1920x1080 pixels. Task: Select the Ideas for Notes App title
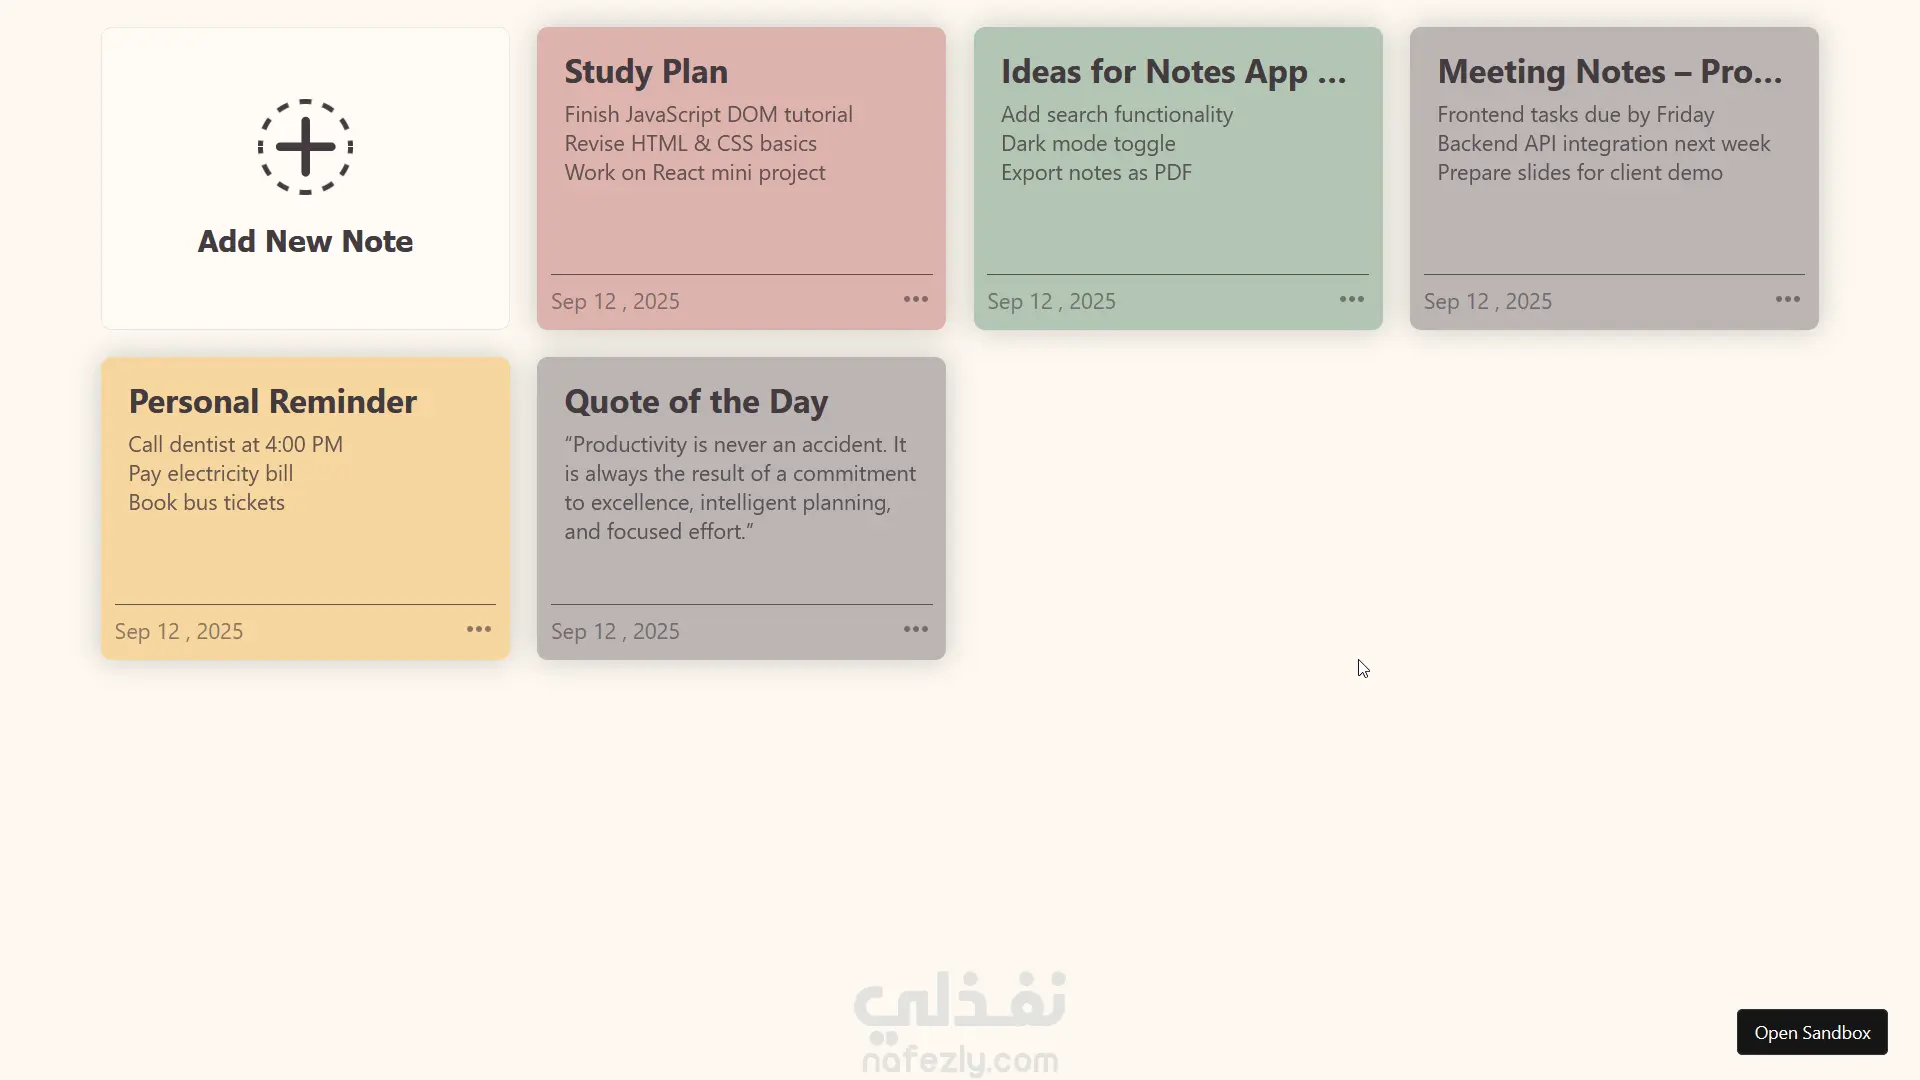coord(1173,71)
